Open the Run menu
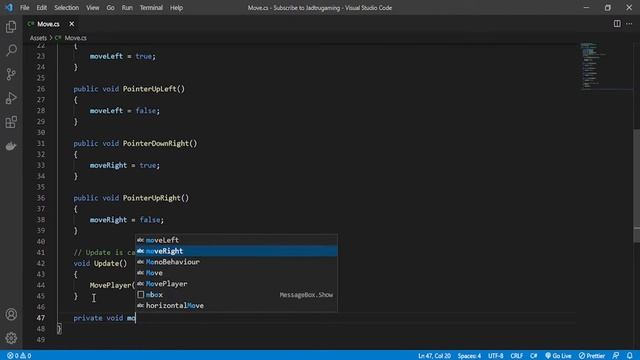 (127, 8)
